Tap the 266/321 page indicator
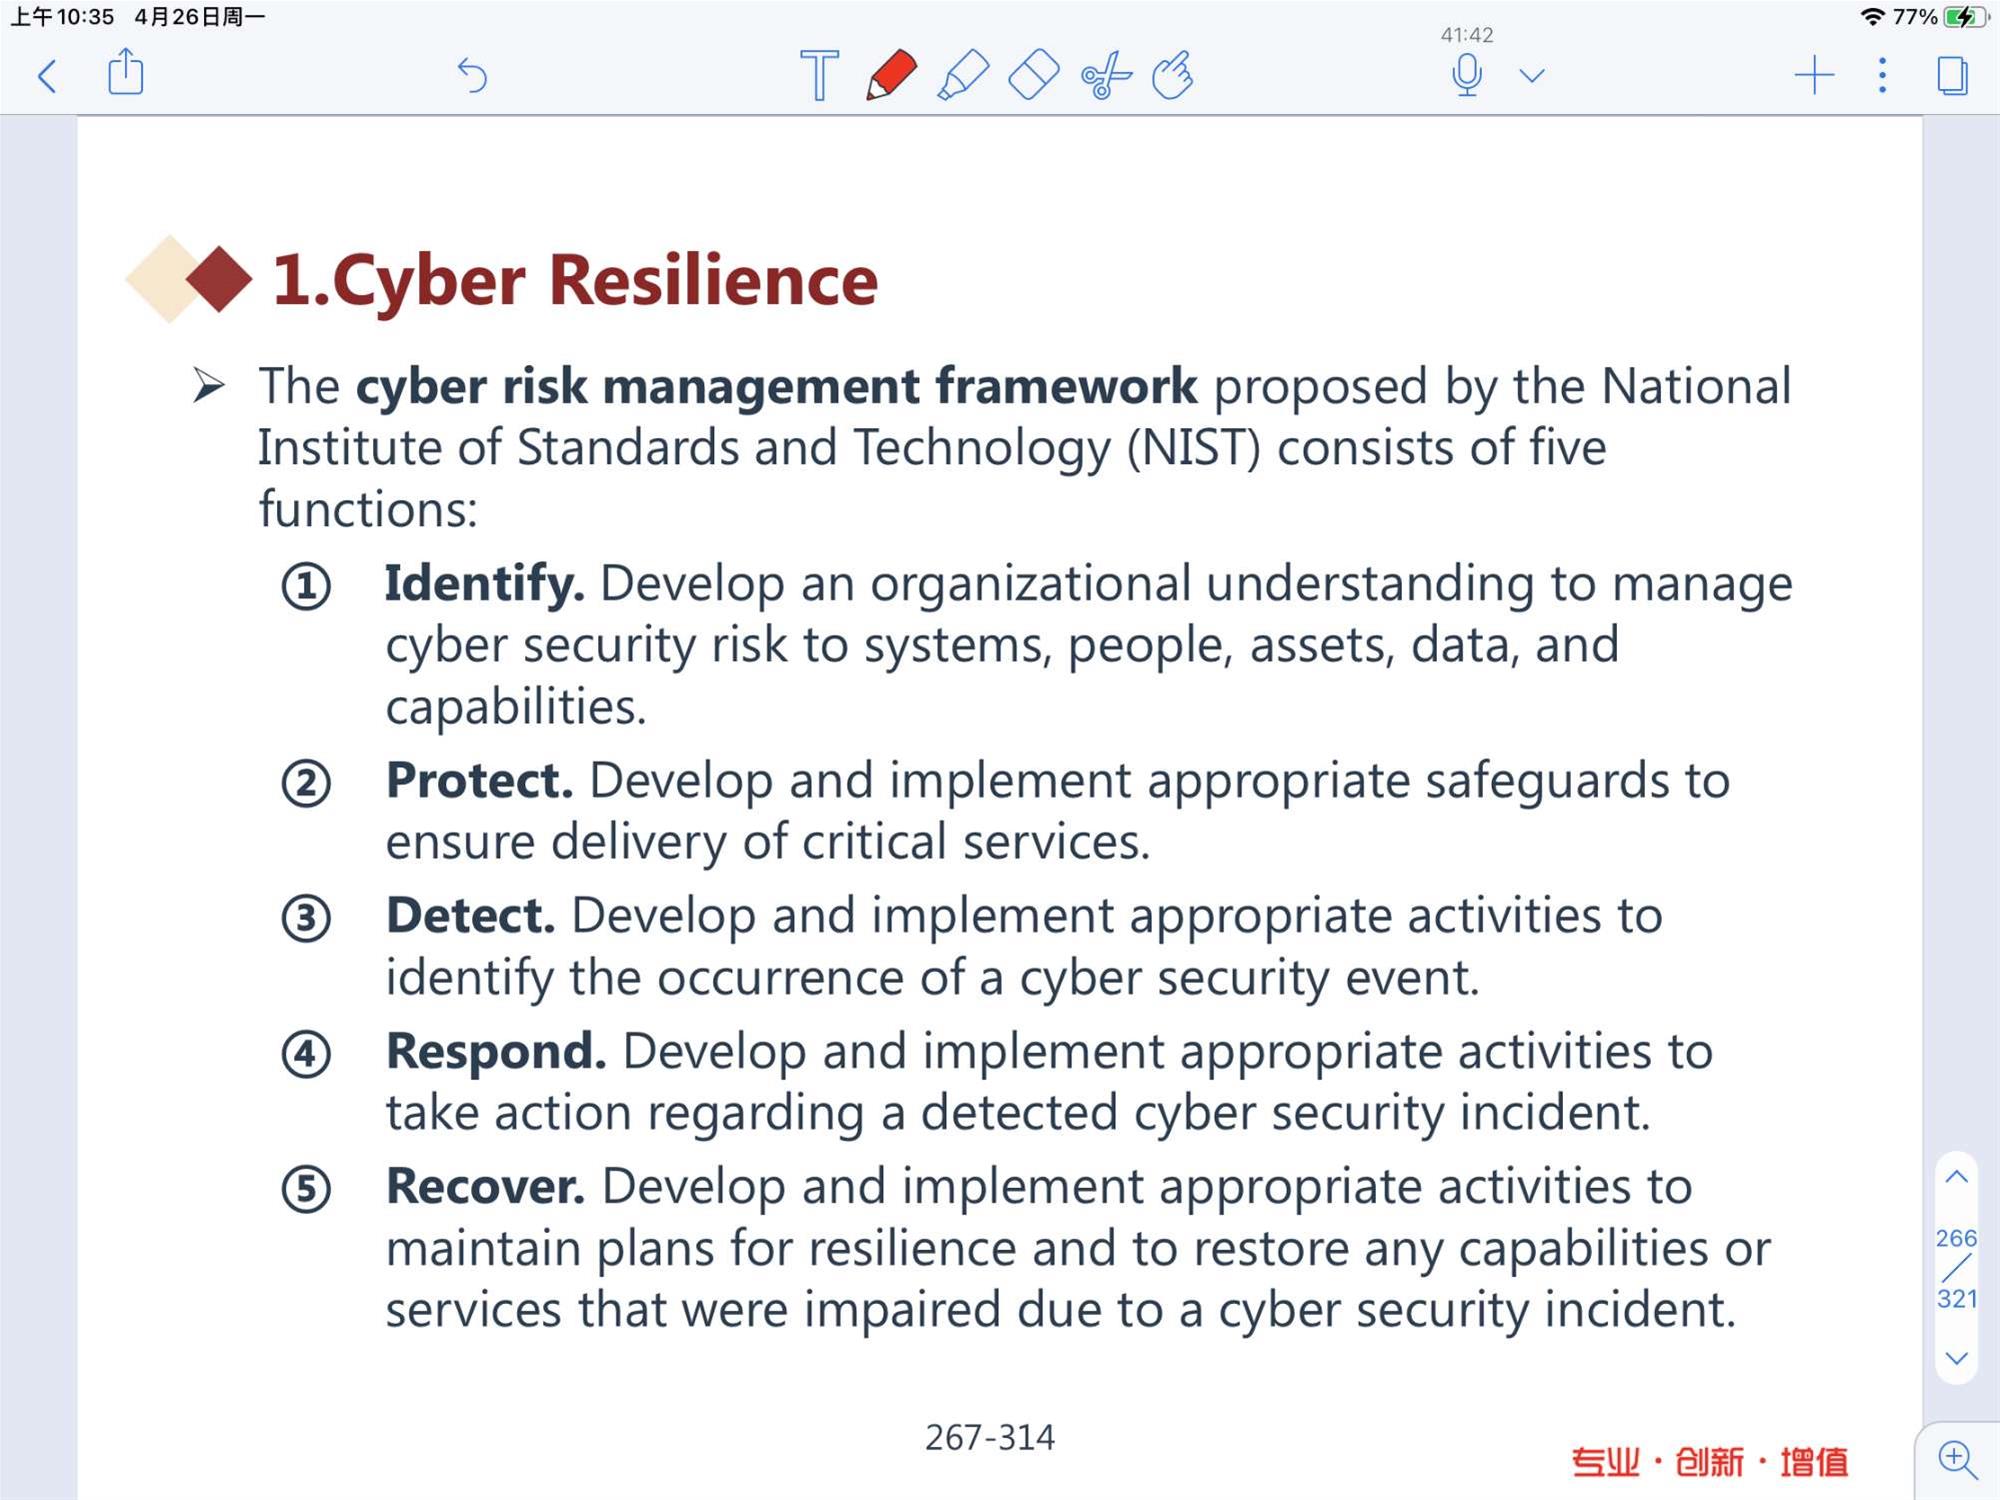This screenshot has height=1500, width=2000. pos(1957,1268)
